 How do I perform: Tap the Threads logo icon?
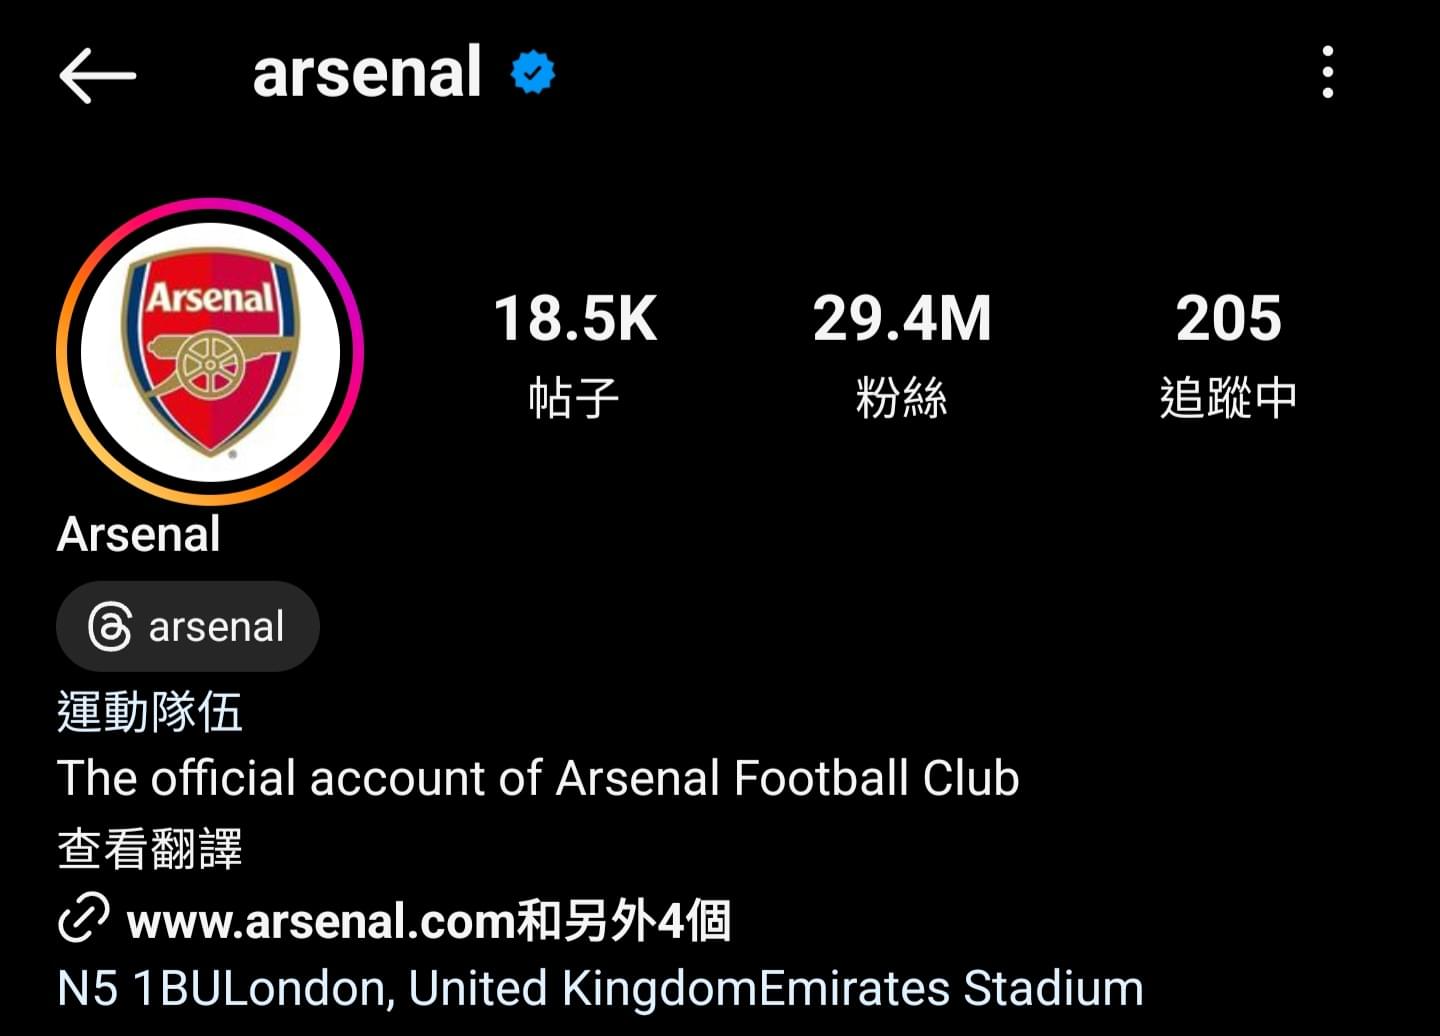pos(110,627)
